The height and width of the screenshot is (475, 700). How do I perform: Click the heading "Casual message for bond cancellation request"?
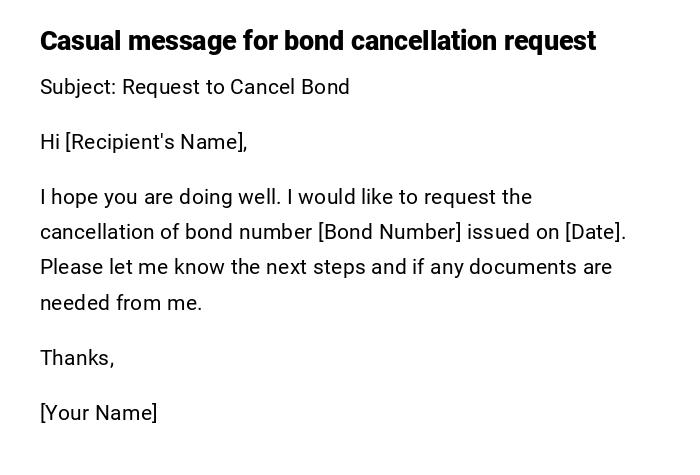(318, 41)
